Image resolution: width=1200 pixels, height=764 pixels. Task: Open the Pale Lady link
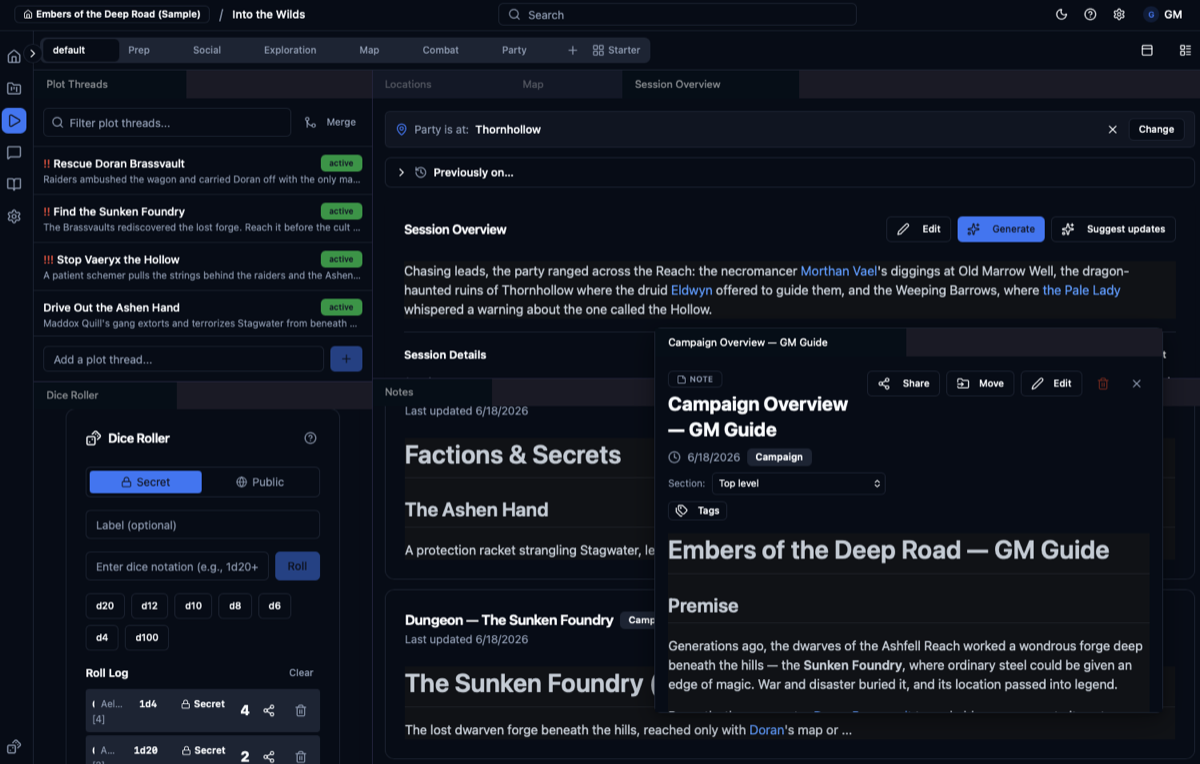[x=1081, y=290]
